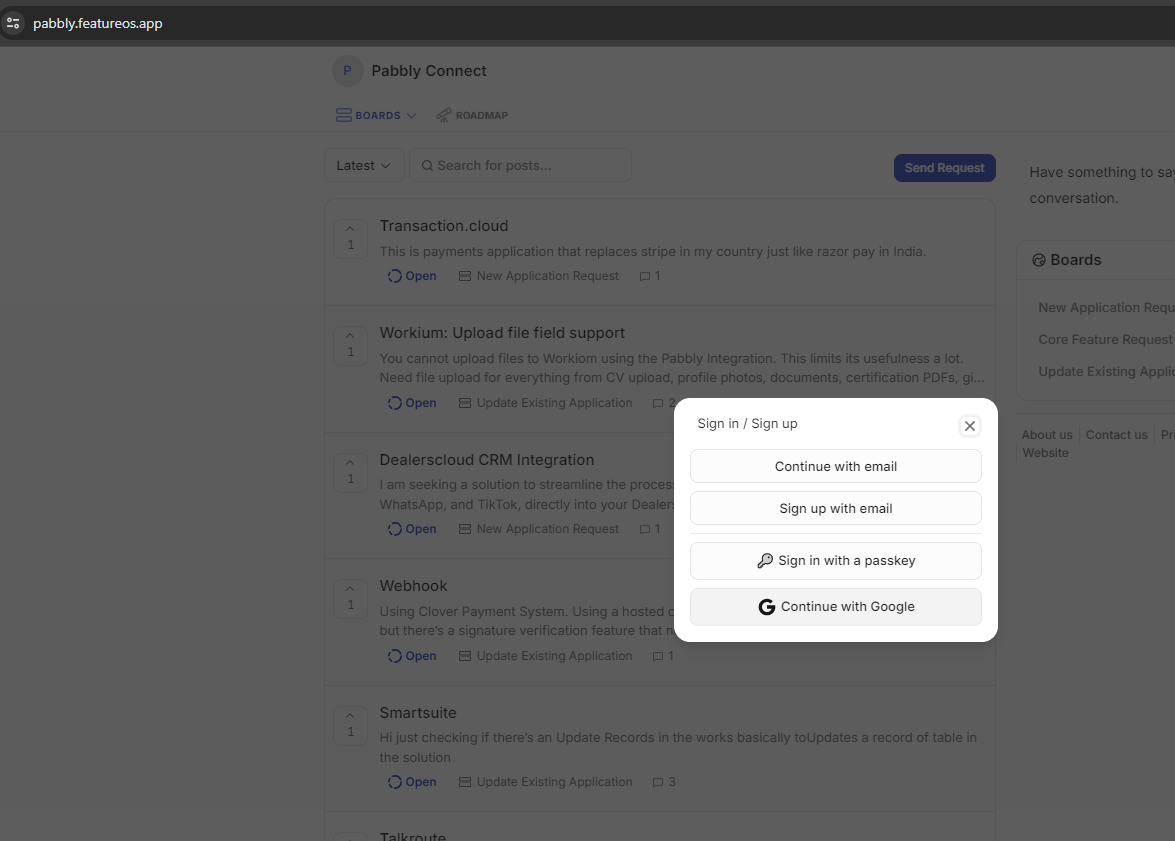The height and width of the screenshot is (841, 1175).
Task: Click the Google logo icon
Action: coord(766,607)
